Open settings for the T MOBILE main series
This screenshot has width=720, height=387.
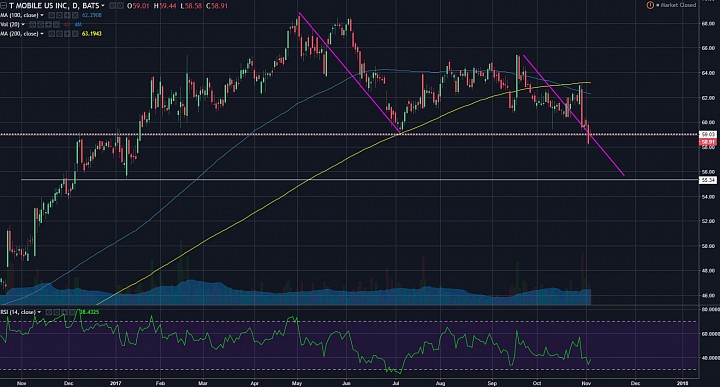(x=120, y=6)
